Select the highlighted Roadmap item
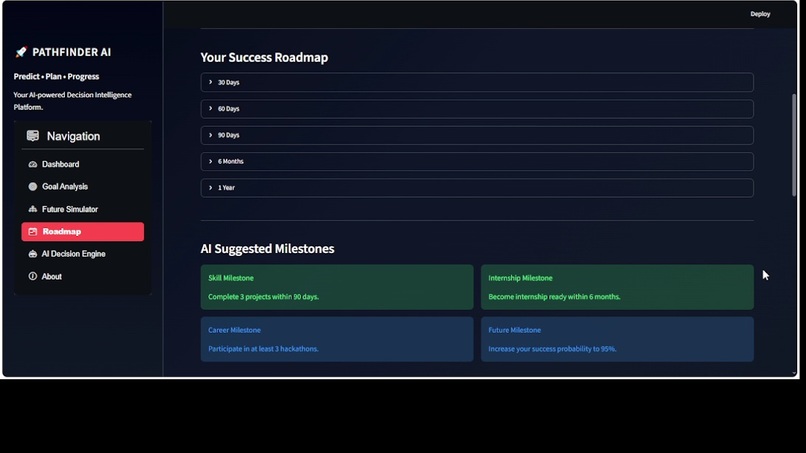Screen dimensions: 806x453 (83, 232)
